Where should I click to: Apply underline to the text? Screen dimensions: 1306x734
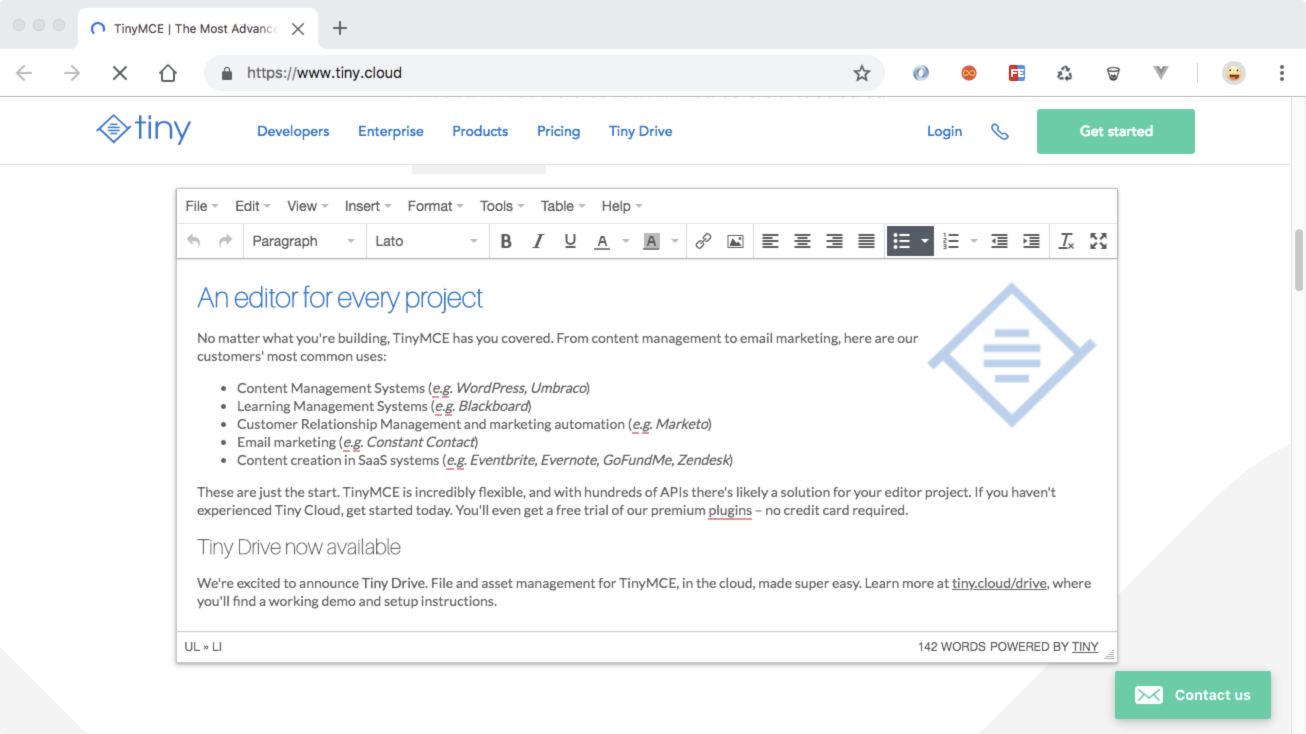570,240
